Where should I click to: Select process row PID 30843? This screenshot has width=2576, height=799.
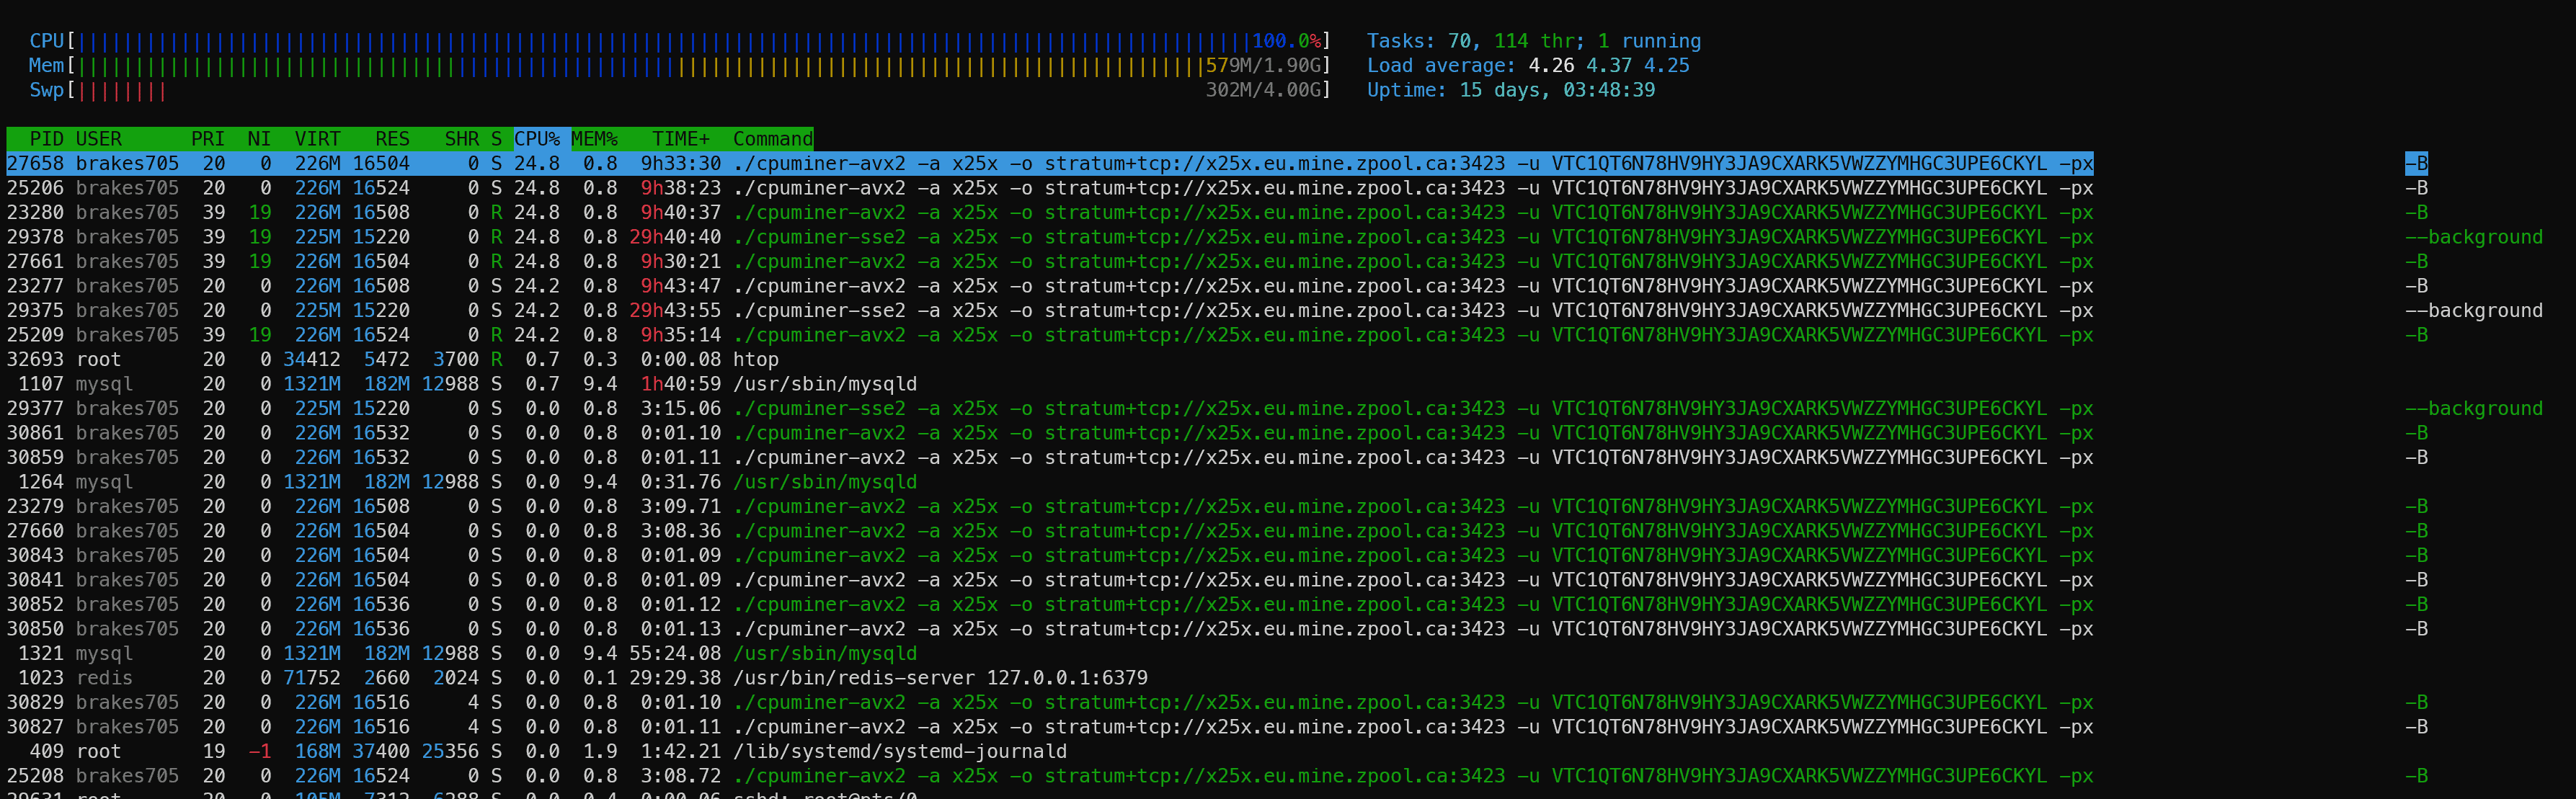tap(1217, 555)
